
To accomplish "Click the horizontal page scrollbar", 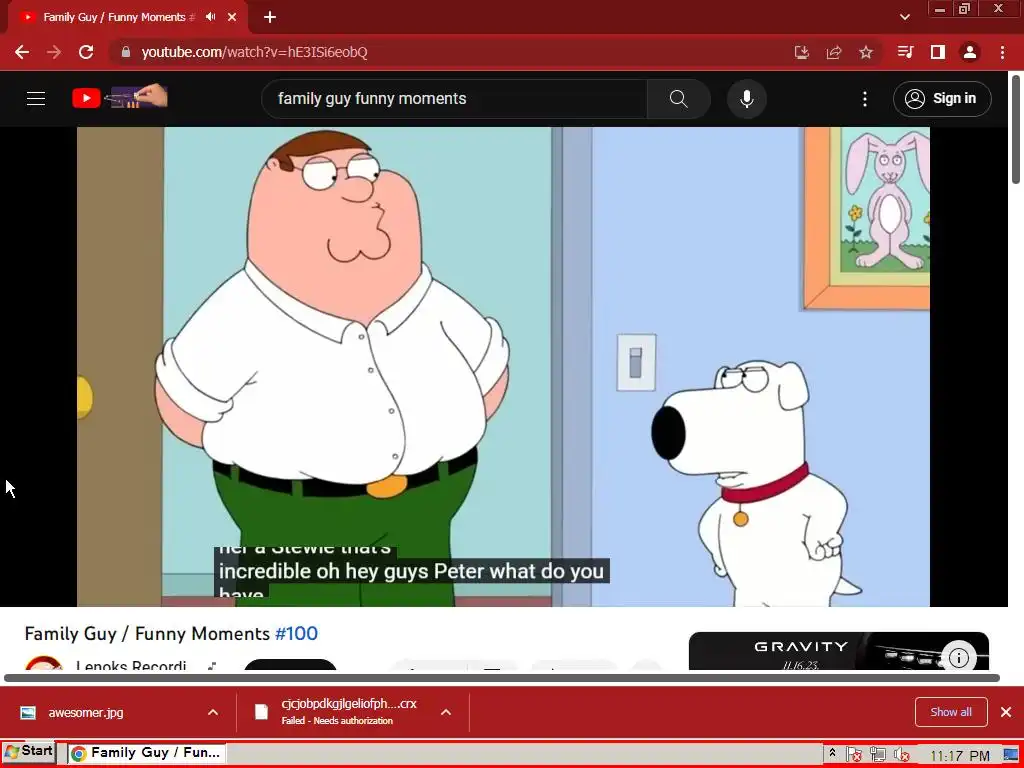I will [502, 678].
